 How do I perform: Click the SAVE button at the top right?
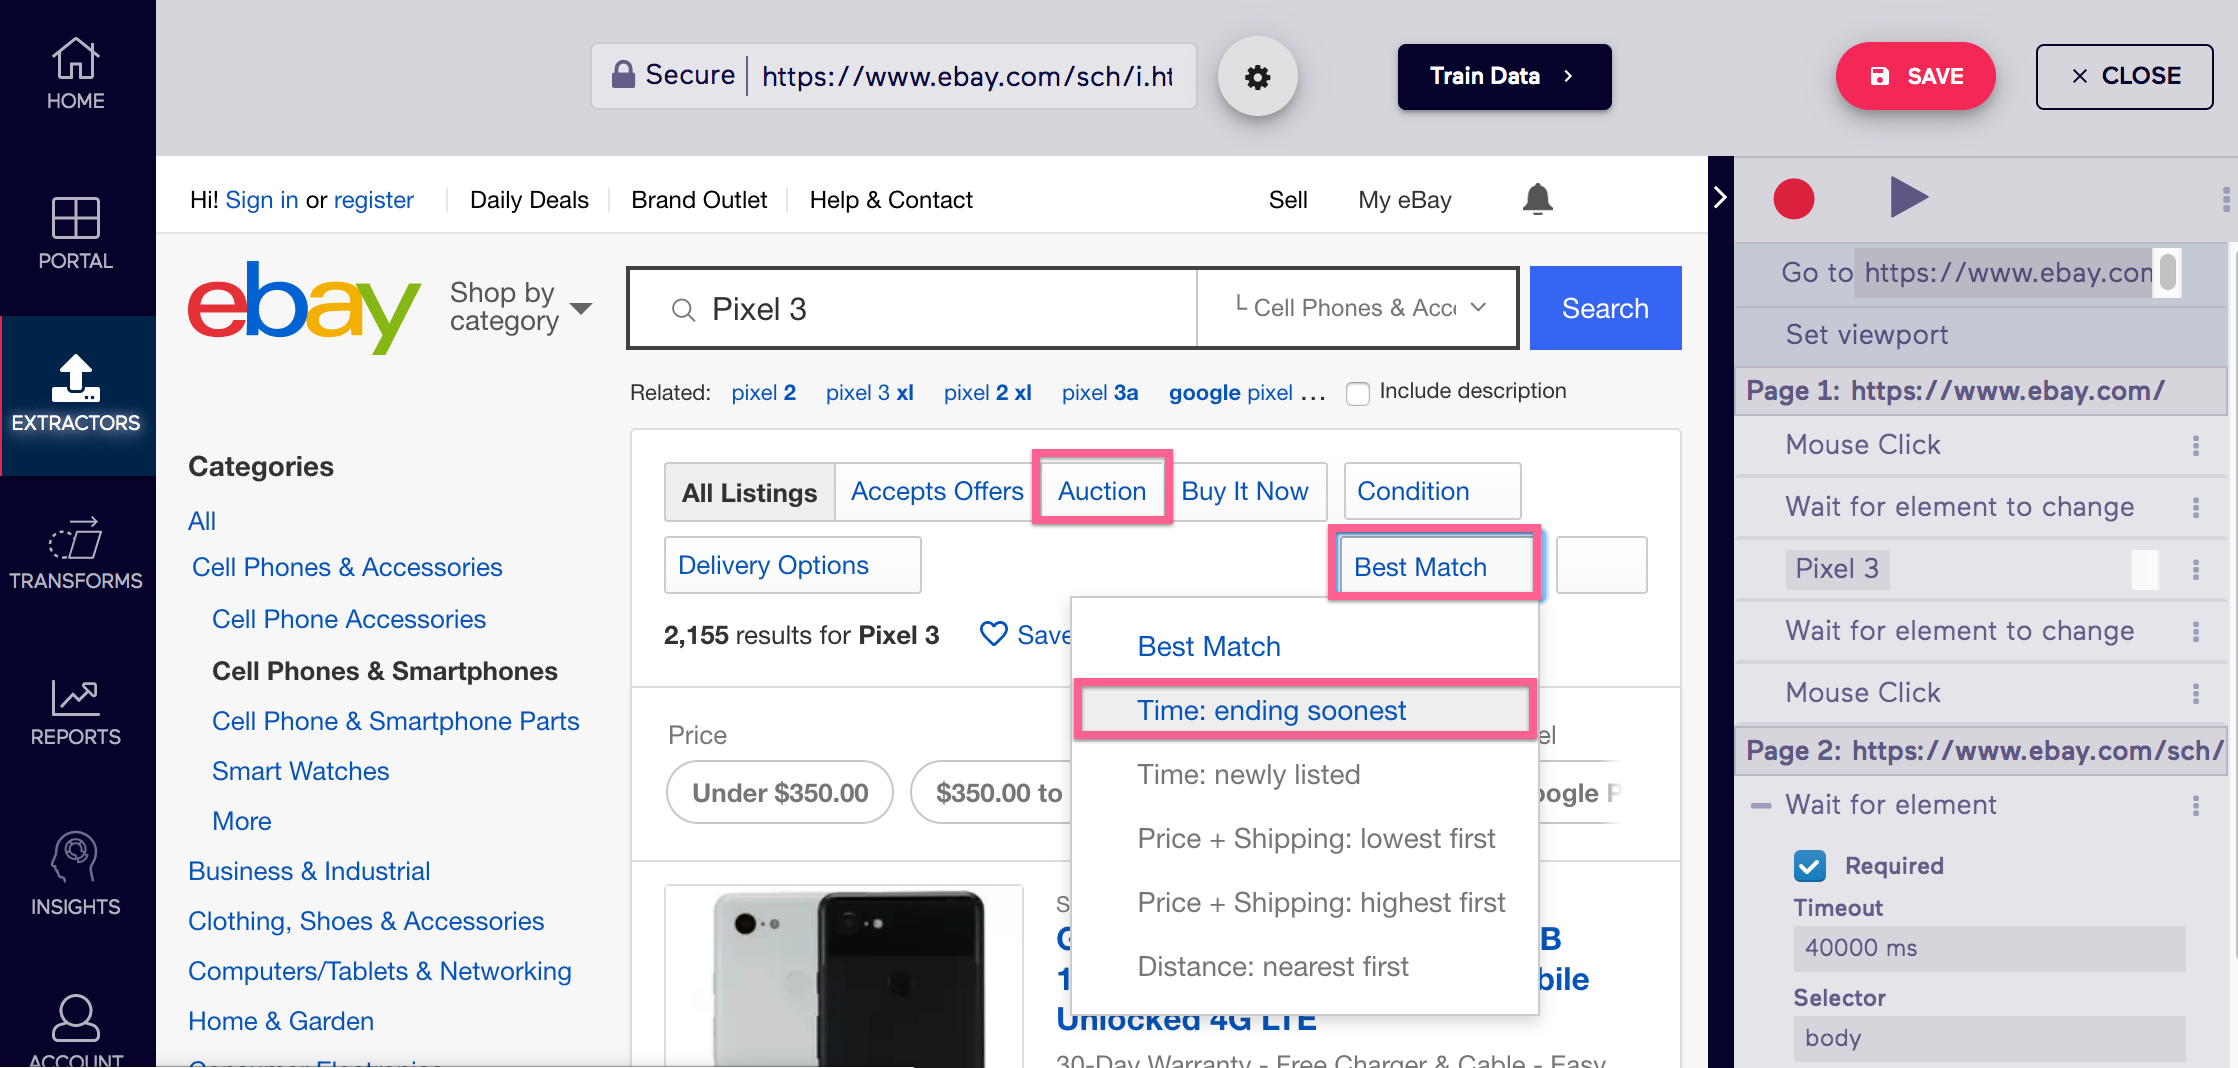[1914, 76]
